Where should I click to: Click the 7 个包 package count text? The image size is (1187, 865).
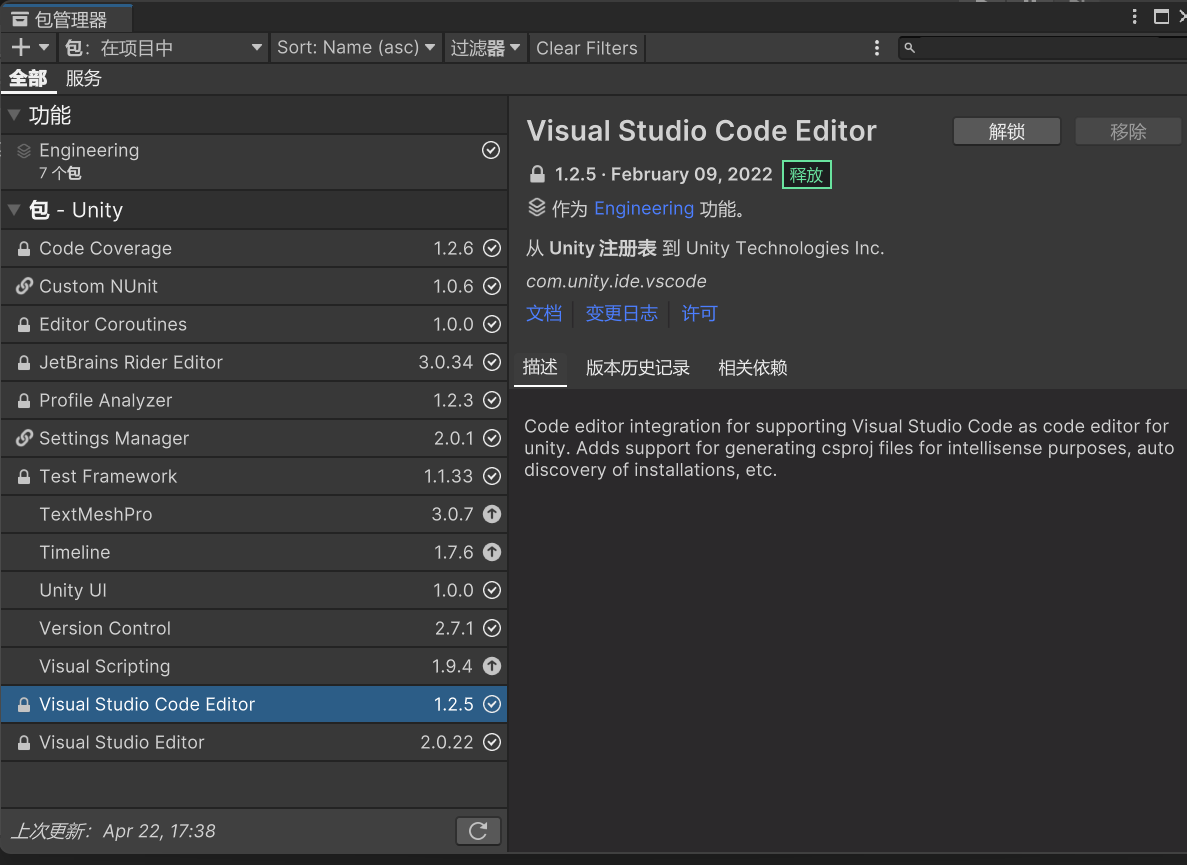point(60,173)
